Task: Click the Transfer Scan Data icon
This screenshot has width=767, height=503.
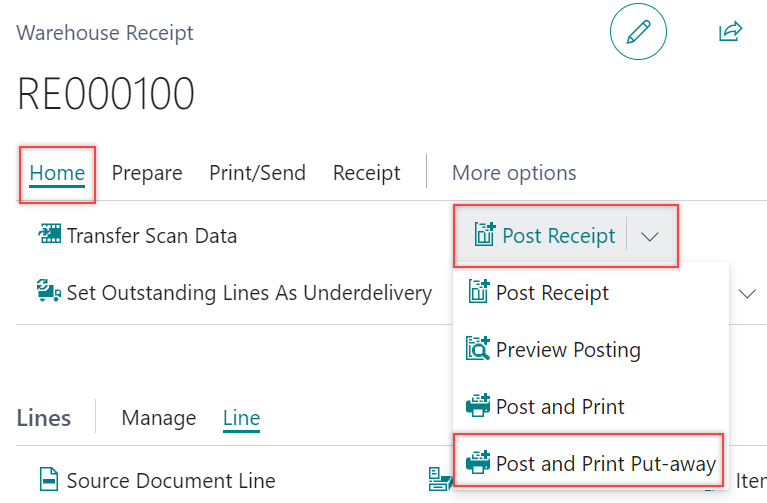Action: point(49,236)
